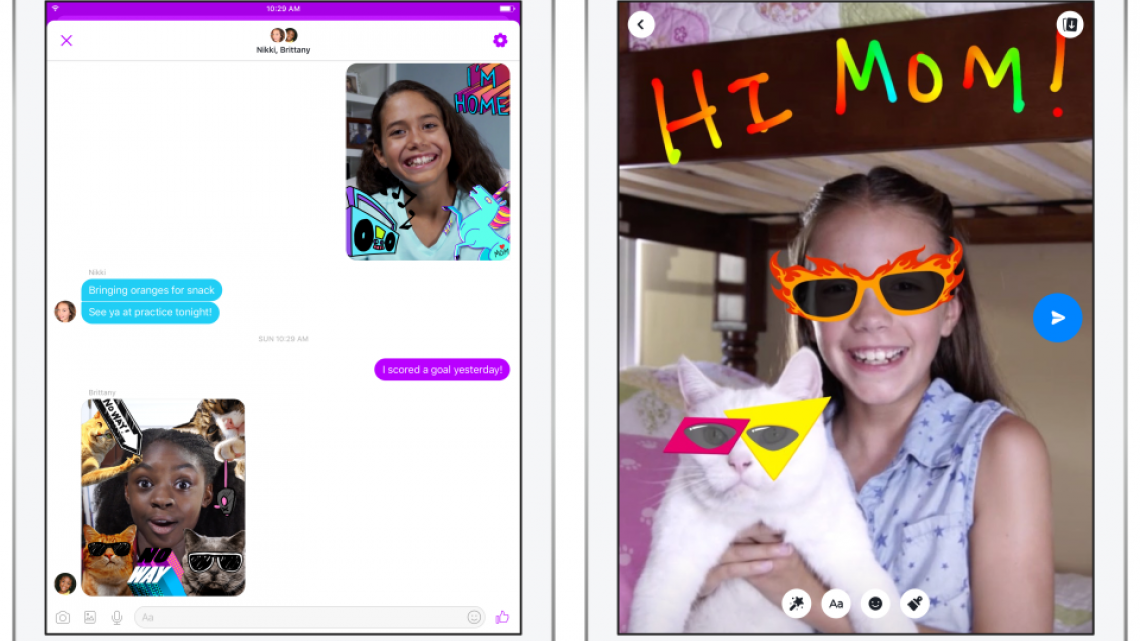This screenshot has width=1140, height=641.
Task: Tap Nikki's avatar beside her messages
Action: click(x=65, y=311)
